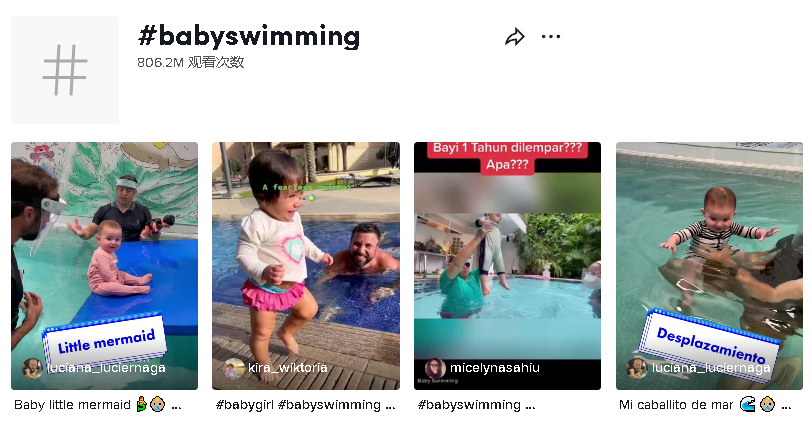Click the Baby little mermaid caption
812x421 pixels.
click(72, 405)
